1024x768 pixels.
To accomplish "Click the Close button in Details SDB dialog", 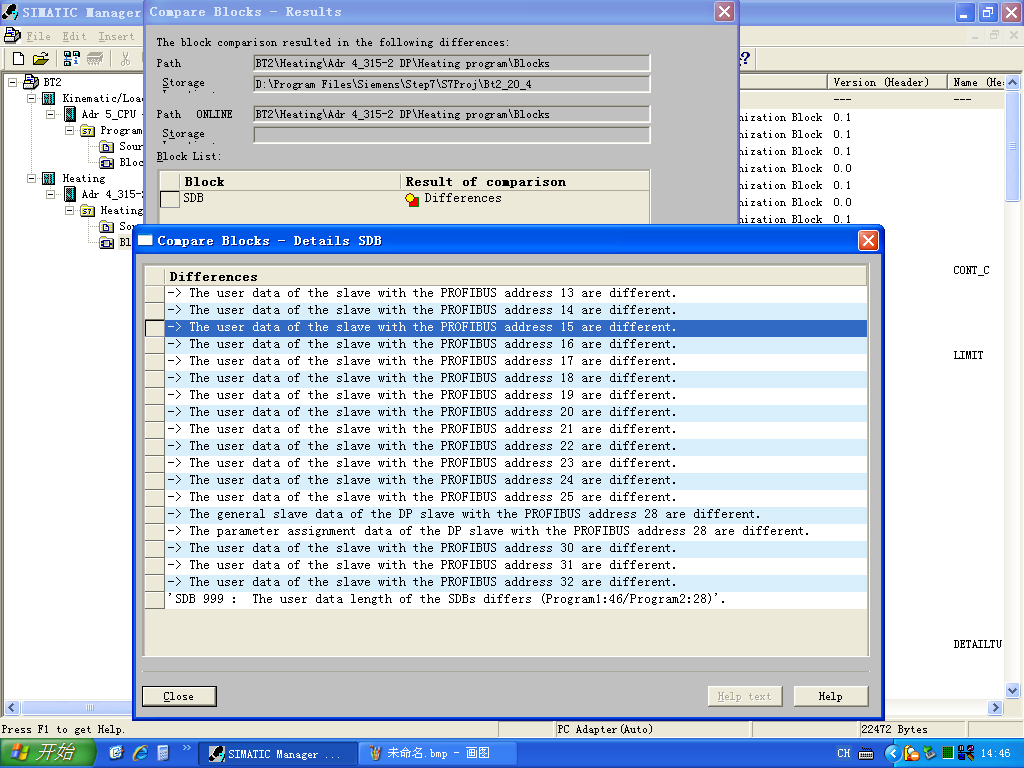I will (179, 696).
